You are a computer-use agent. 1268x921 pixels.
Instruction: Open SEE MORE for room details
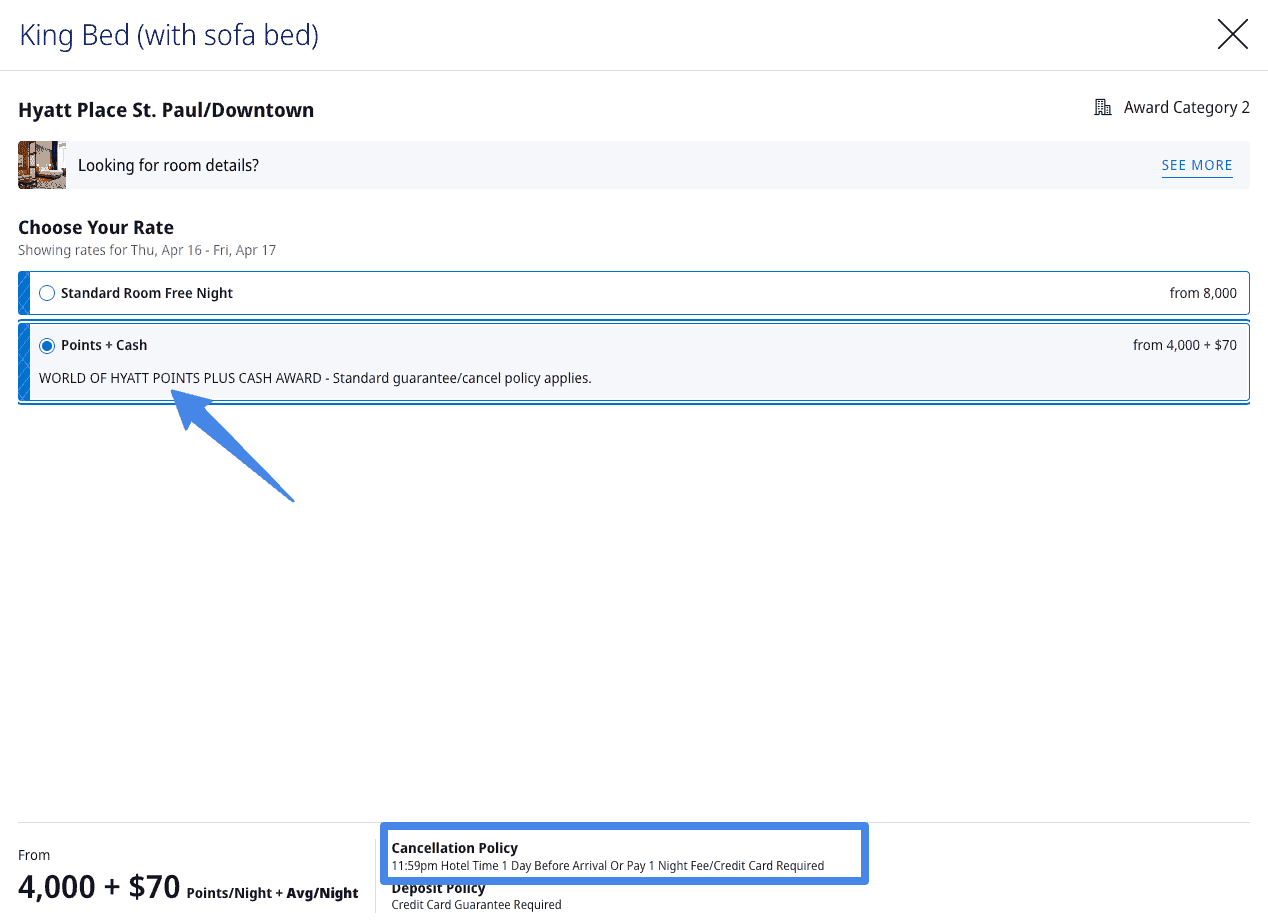point(1197,165)
